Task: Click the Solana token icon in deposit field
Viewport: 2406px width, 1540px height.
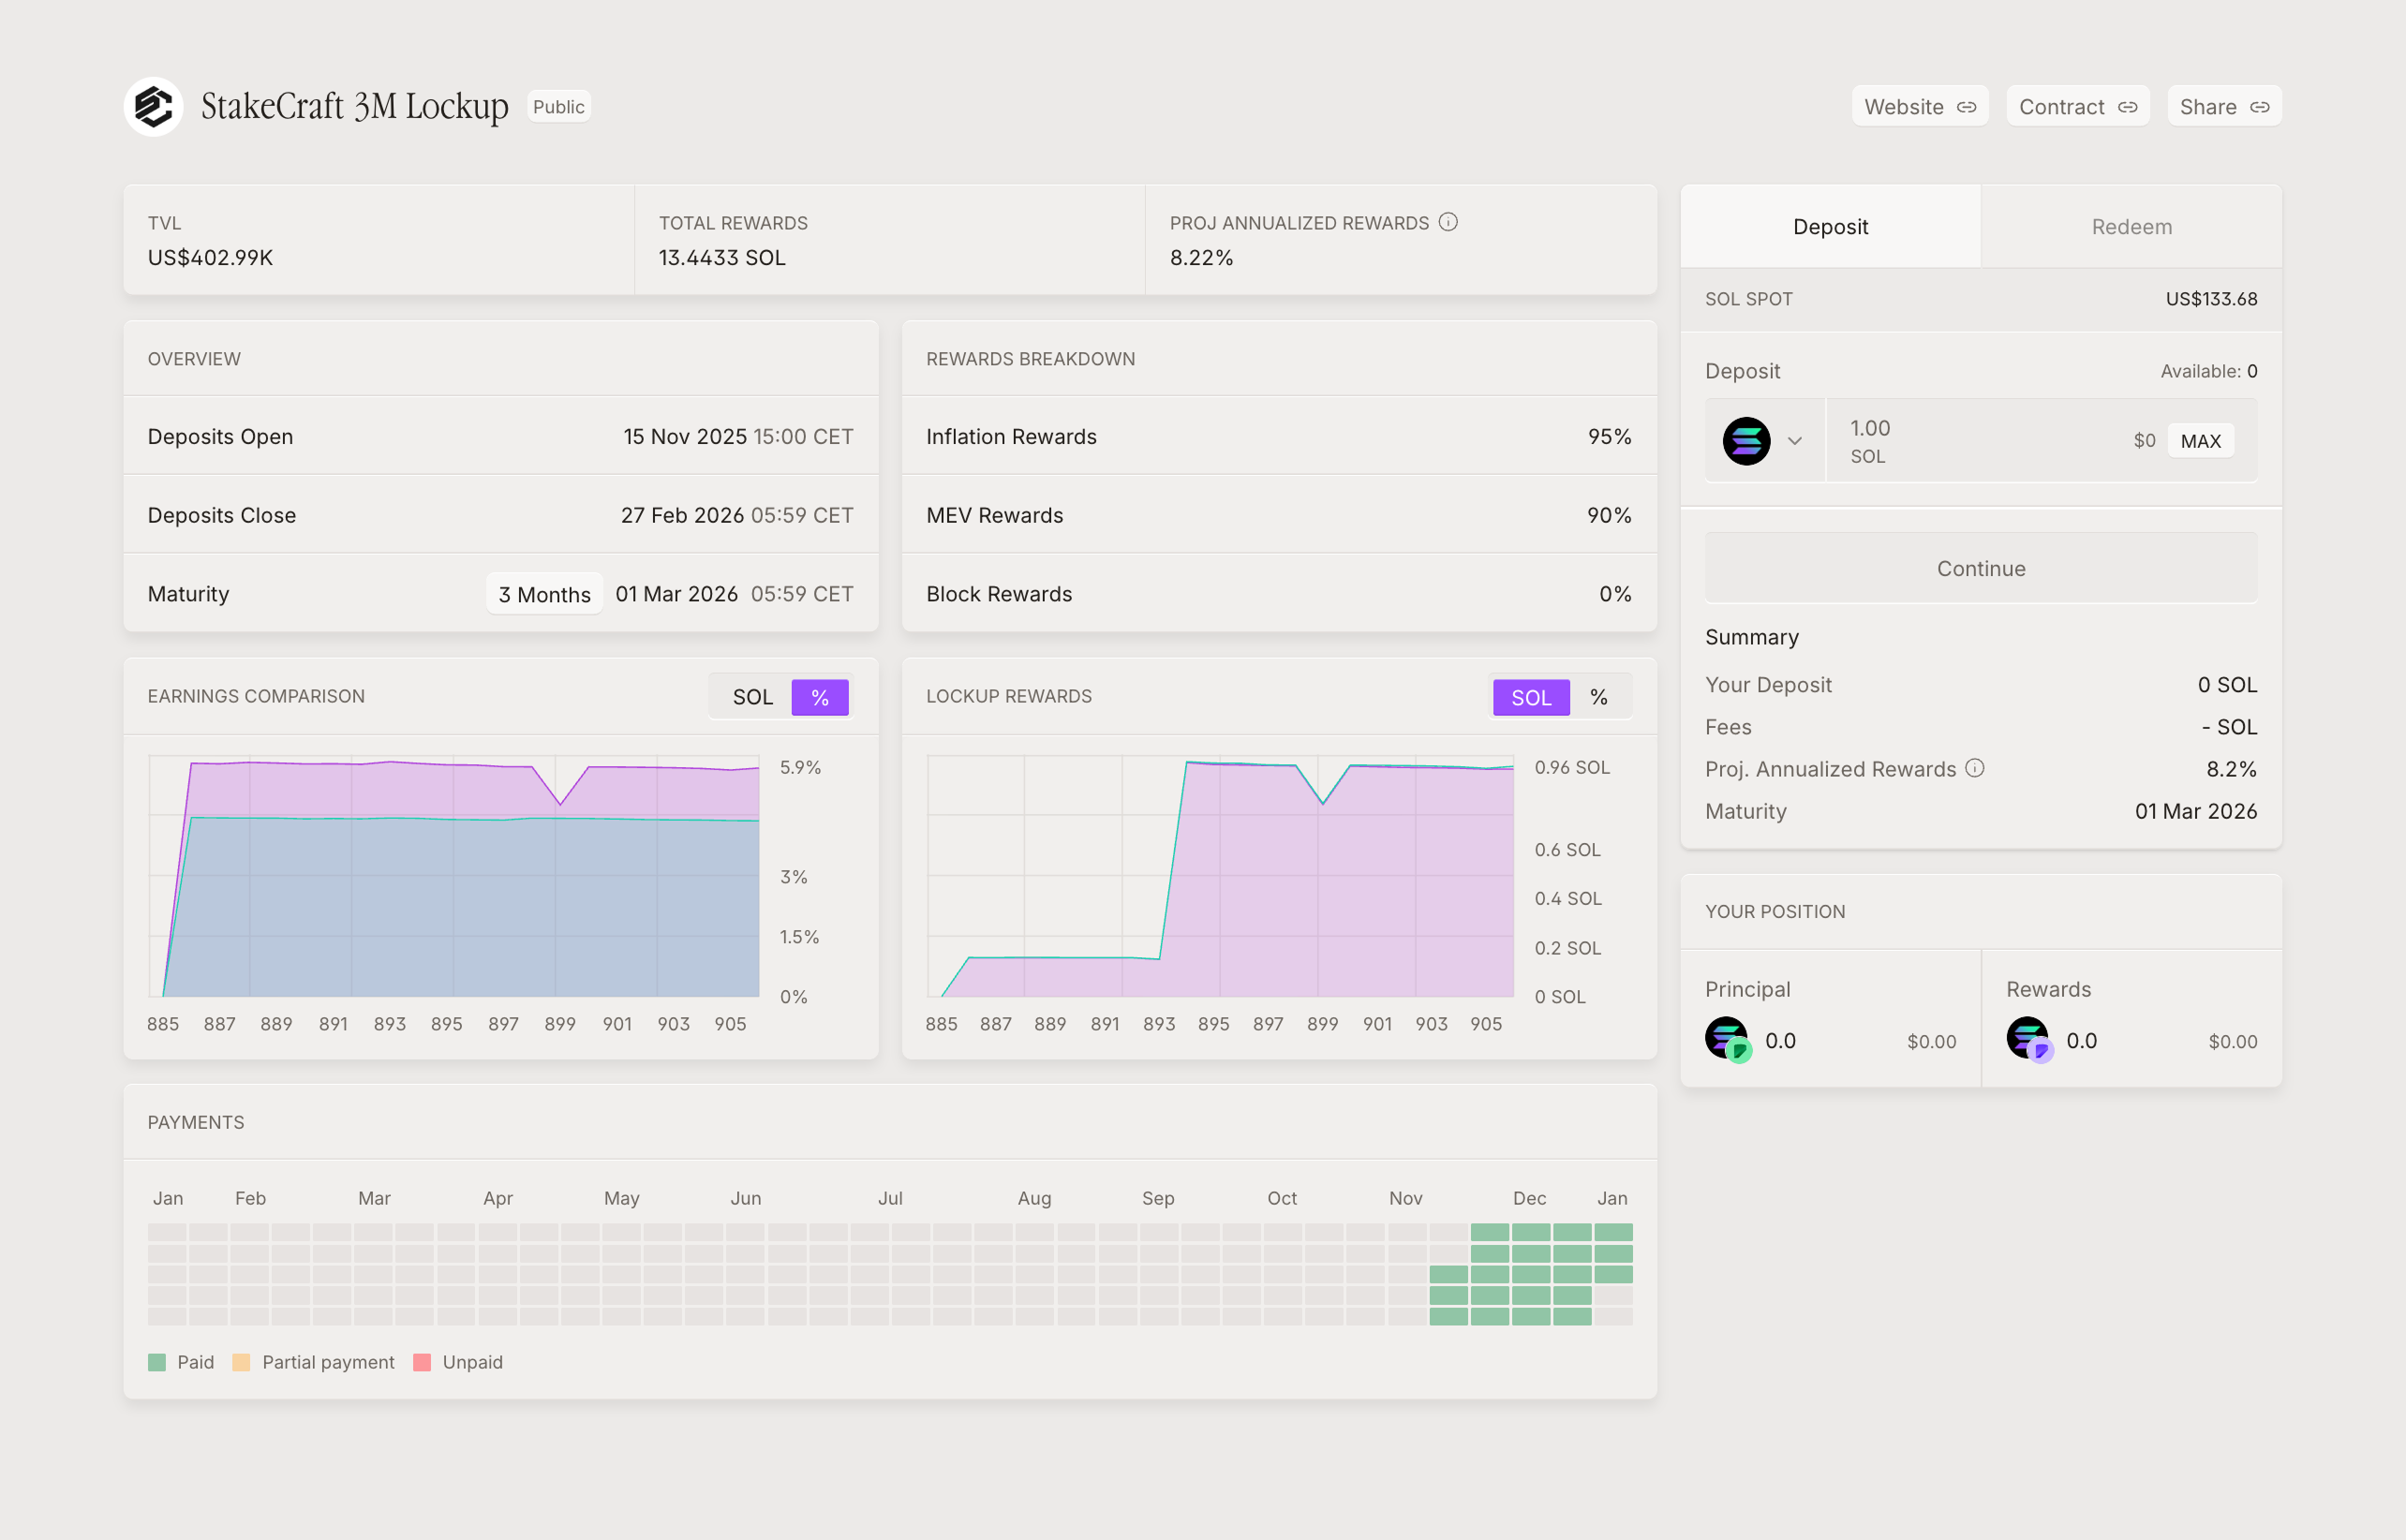Action: (x=1746, y=441)
